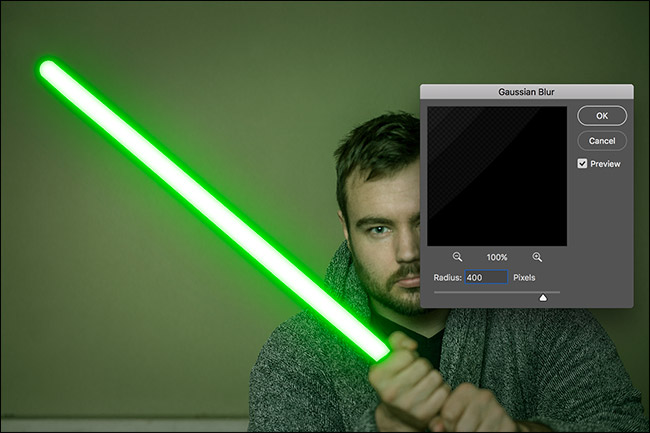Click the Pixels unit label
This screenshot has width=650, height=433.
coord(524,278)
